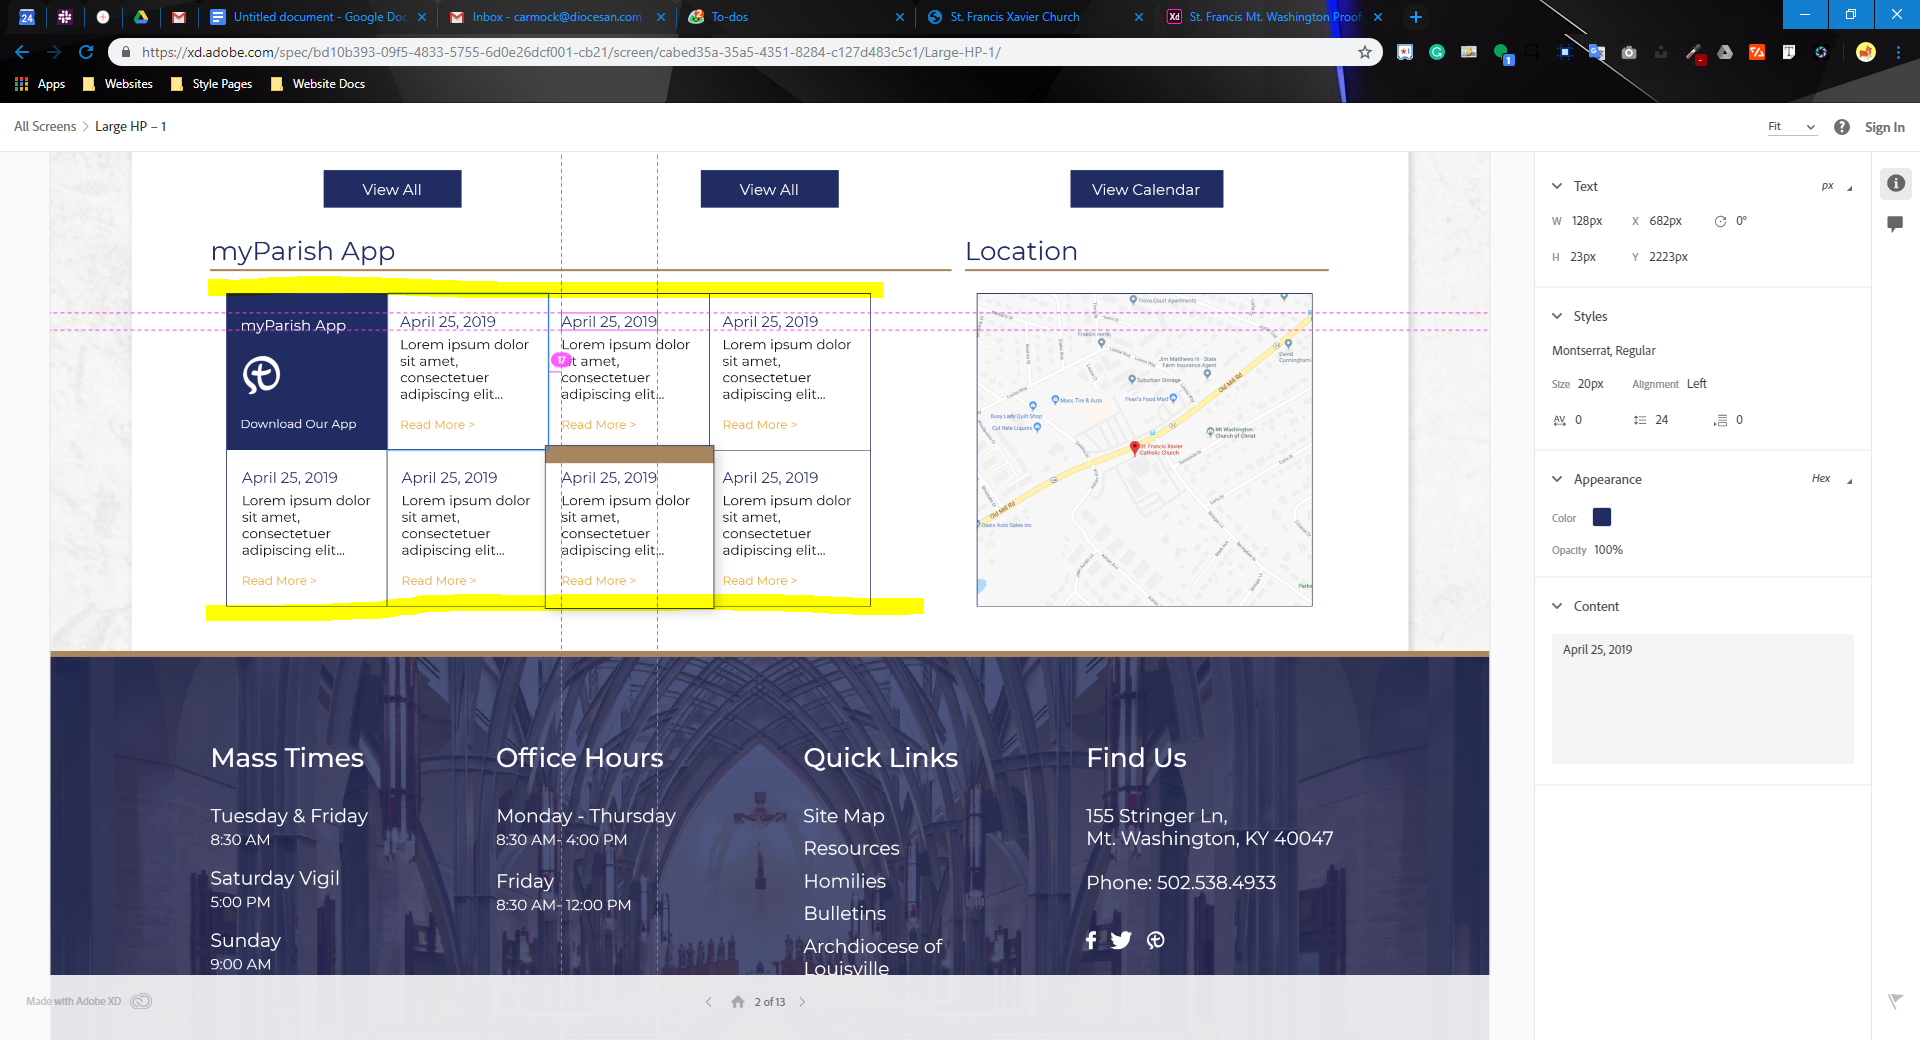This screenshot has width=1920, height=1040.
Task: Open the specs info panel icon
Action: (1895, 183)
